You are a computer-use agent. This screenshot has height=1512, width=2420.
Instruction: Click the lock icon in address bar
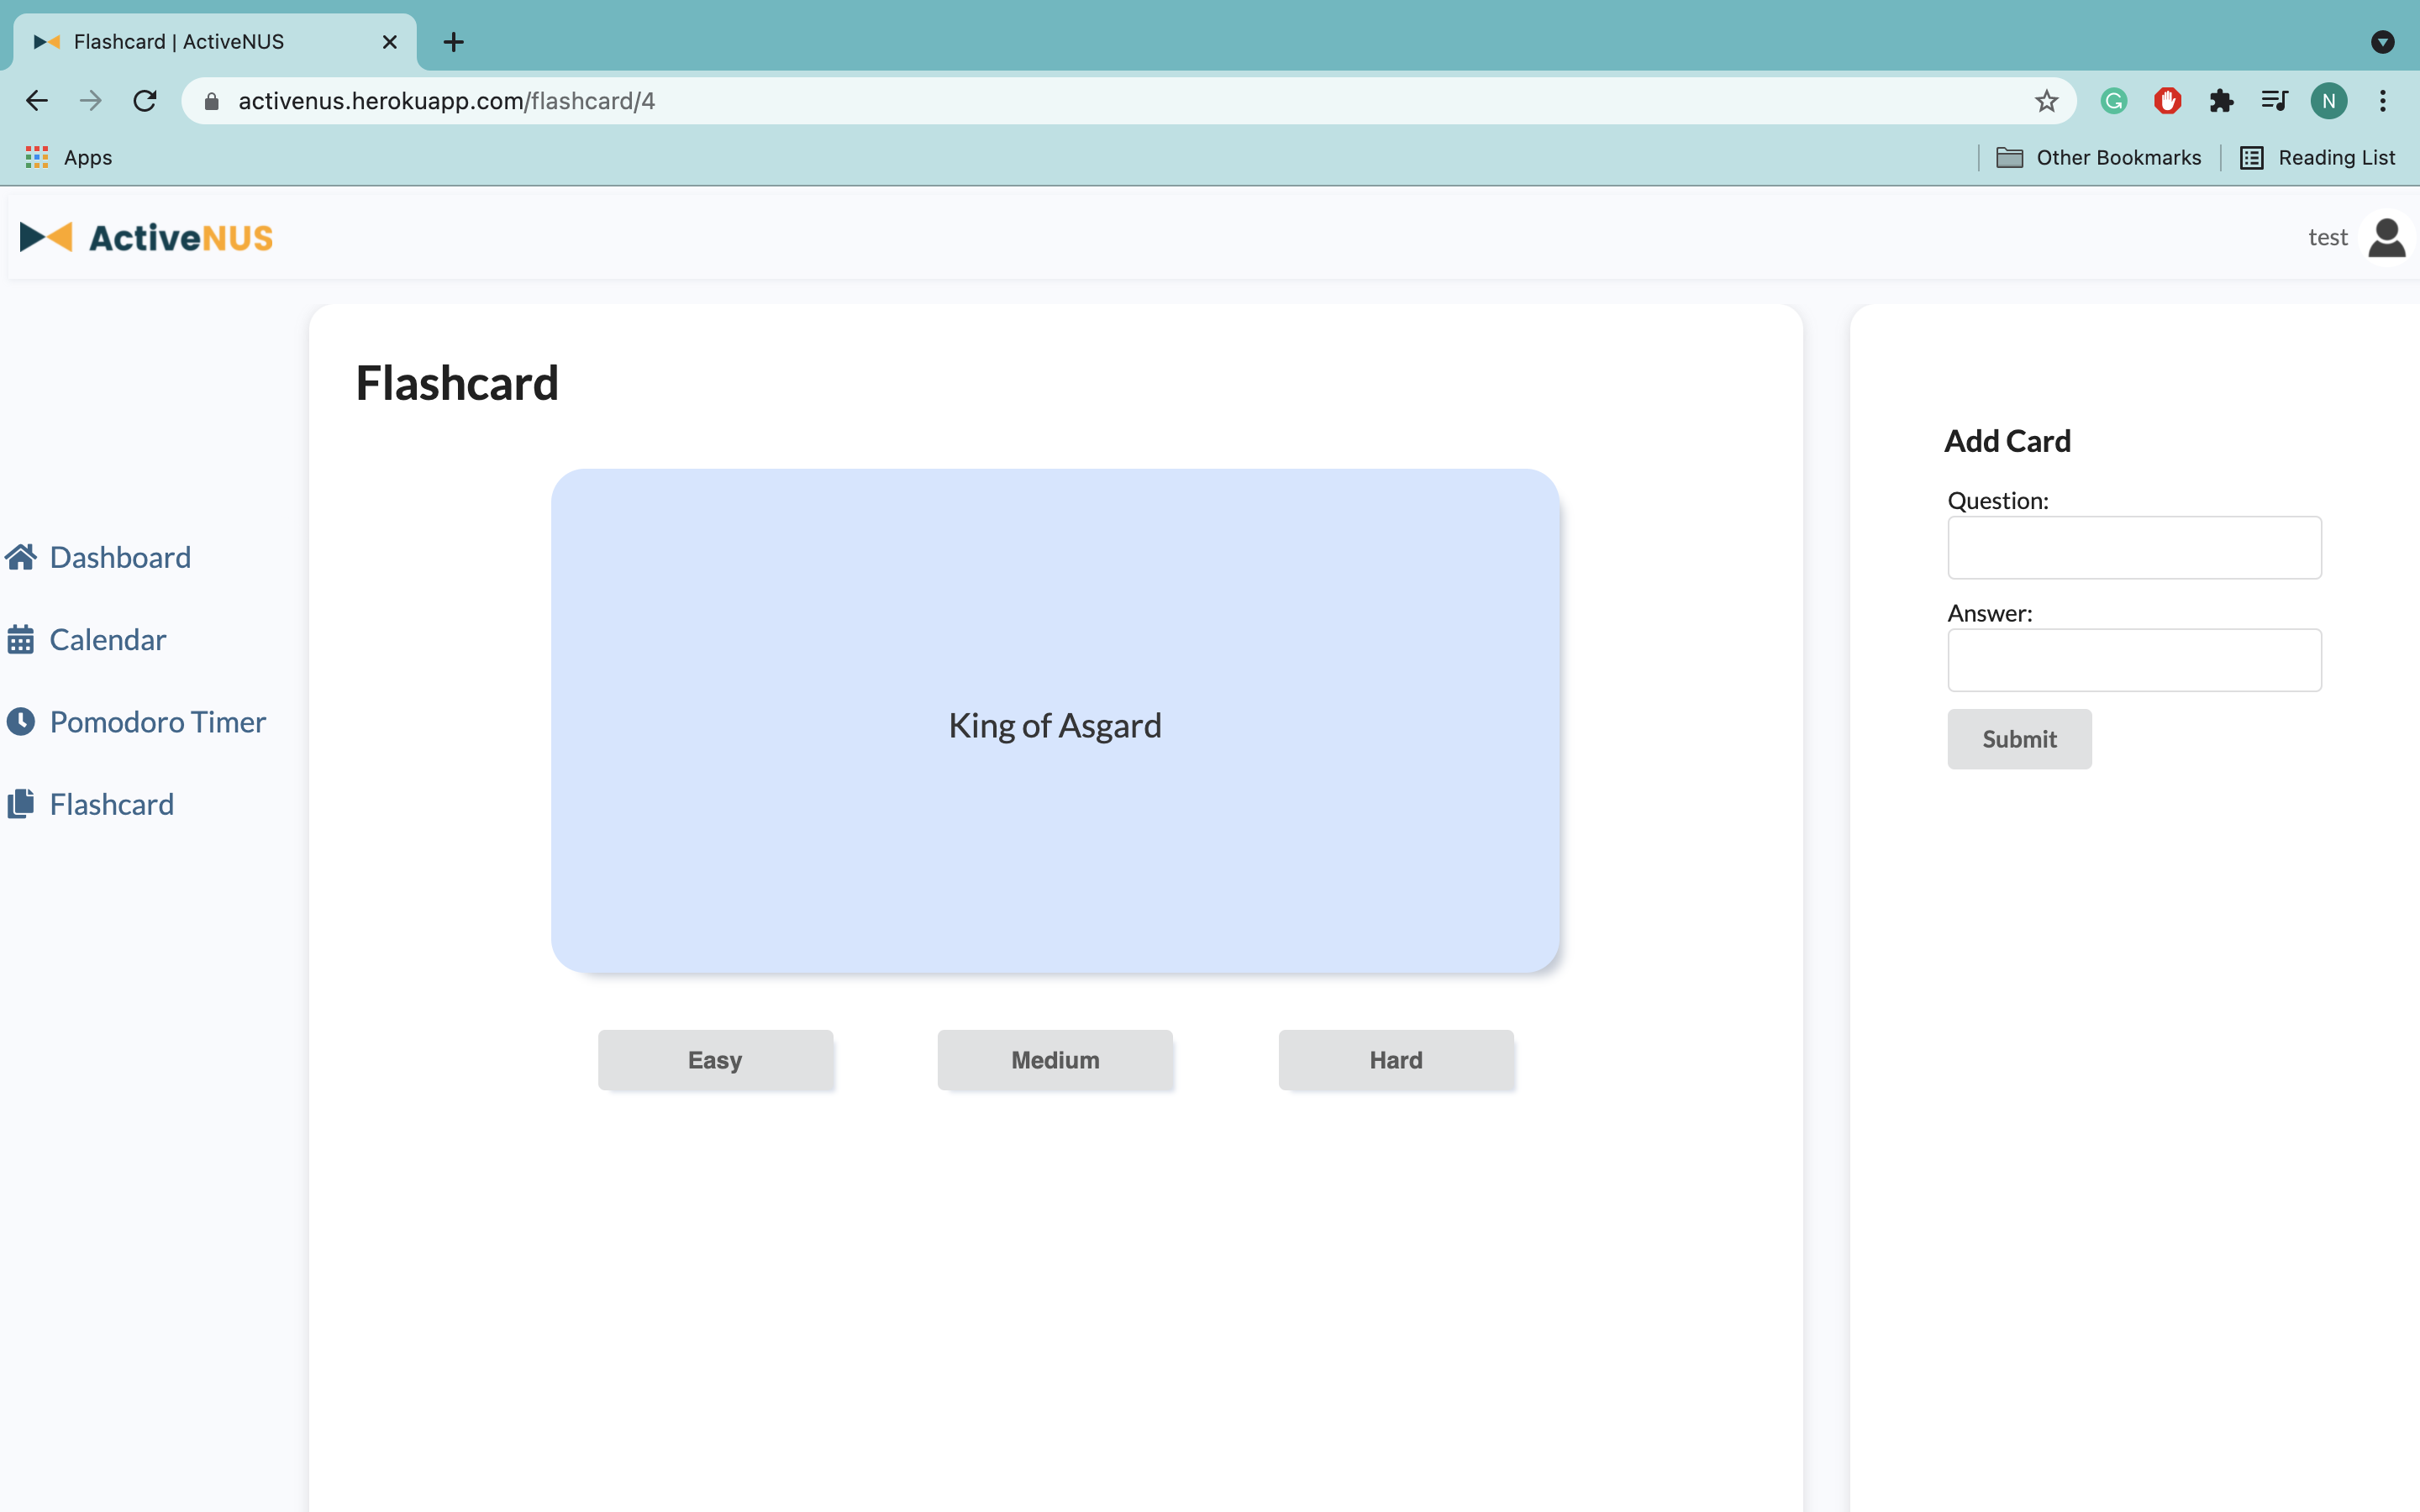point(211,101)
